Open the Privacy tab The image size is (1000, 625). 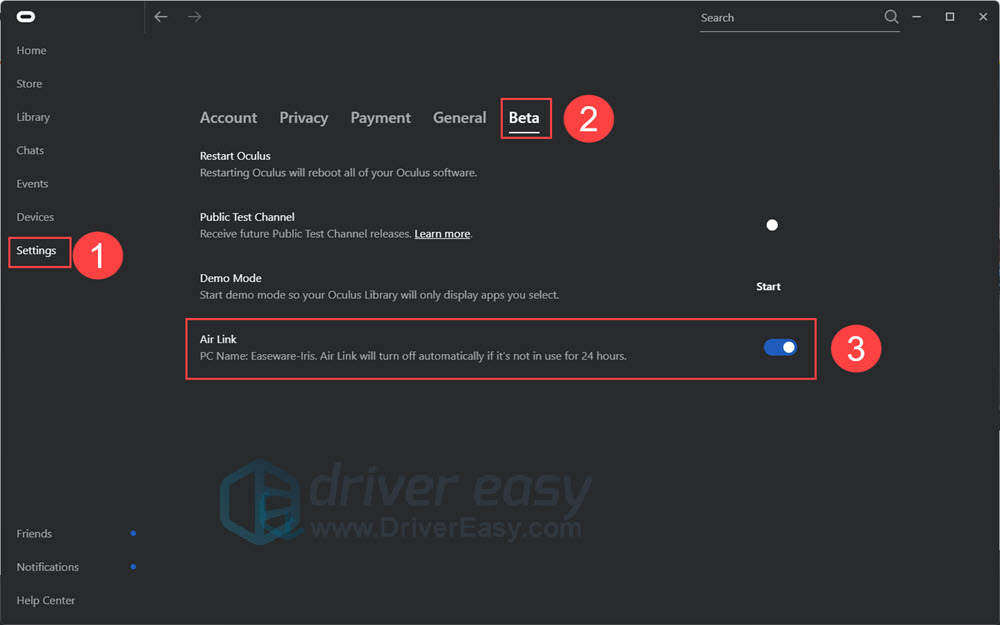303,118
